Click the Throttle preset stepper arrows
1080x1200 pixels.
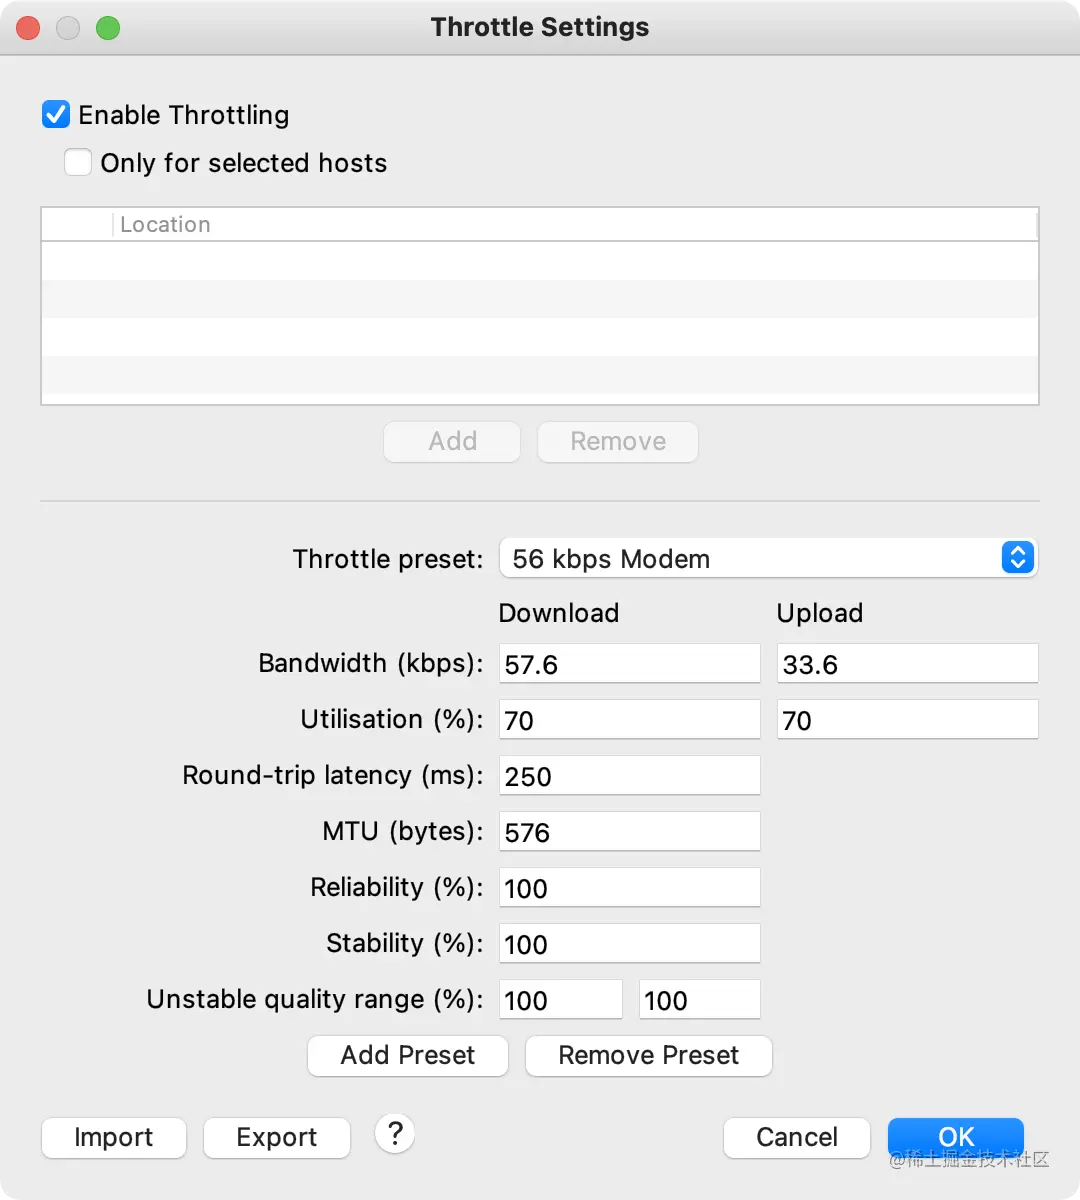click(x=1017, y=558)
